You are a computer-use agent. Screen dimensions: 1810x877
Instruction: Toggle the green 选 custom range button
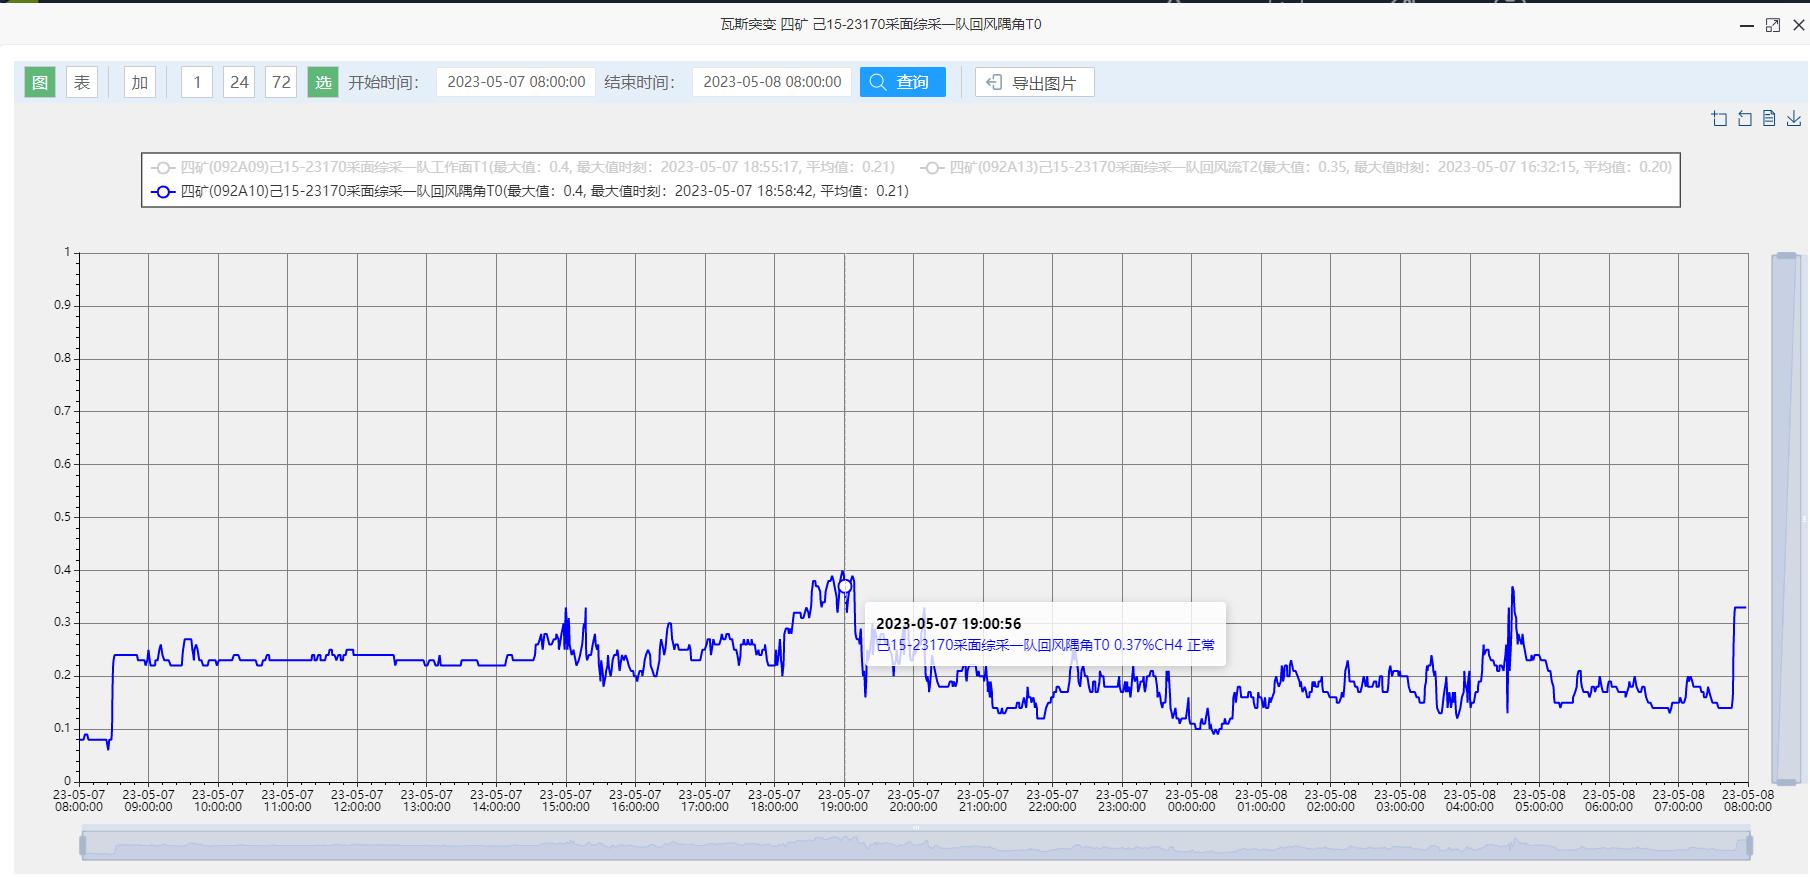pos(323,82)
